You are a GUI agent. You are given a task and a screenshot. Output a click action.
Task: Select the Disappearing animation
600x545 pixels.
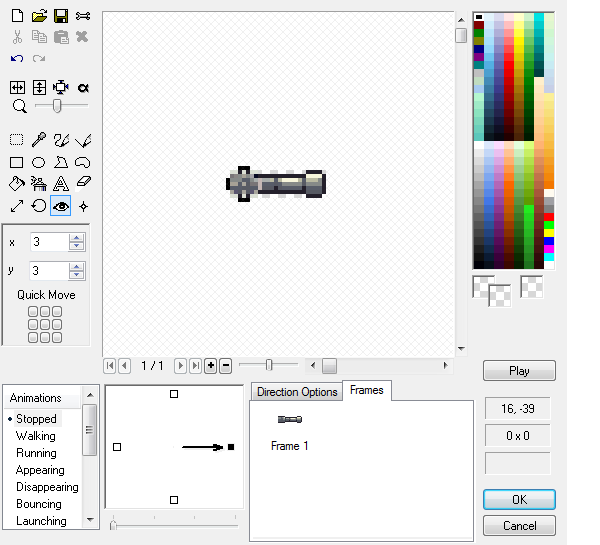point(47,487)
